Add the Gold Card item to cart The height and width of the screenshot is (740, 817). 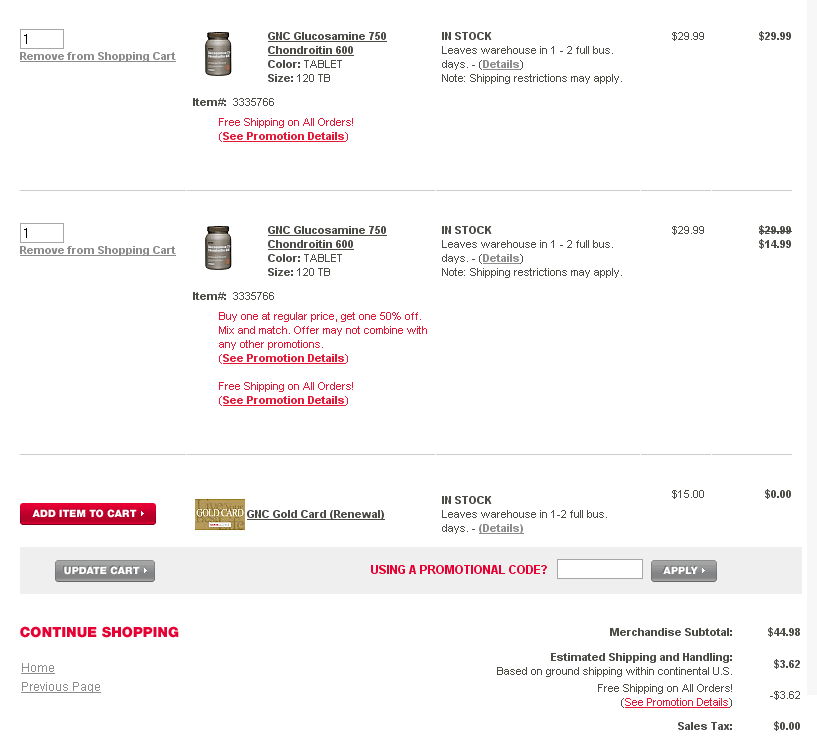point(88,514)
